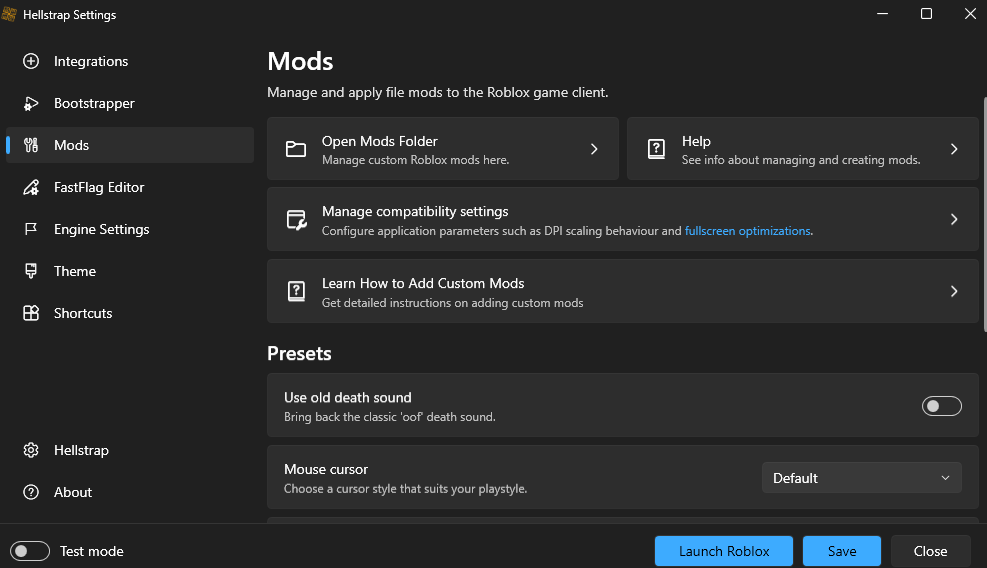Click the vertical scrollbar on the right
Viewport: 987px width, 568px height.
[984, 214]
